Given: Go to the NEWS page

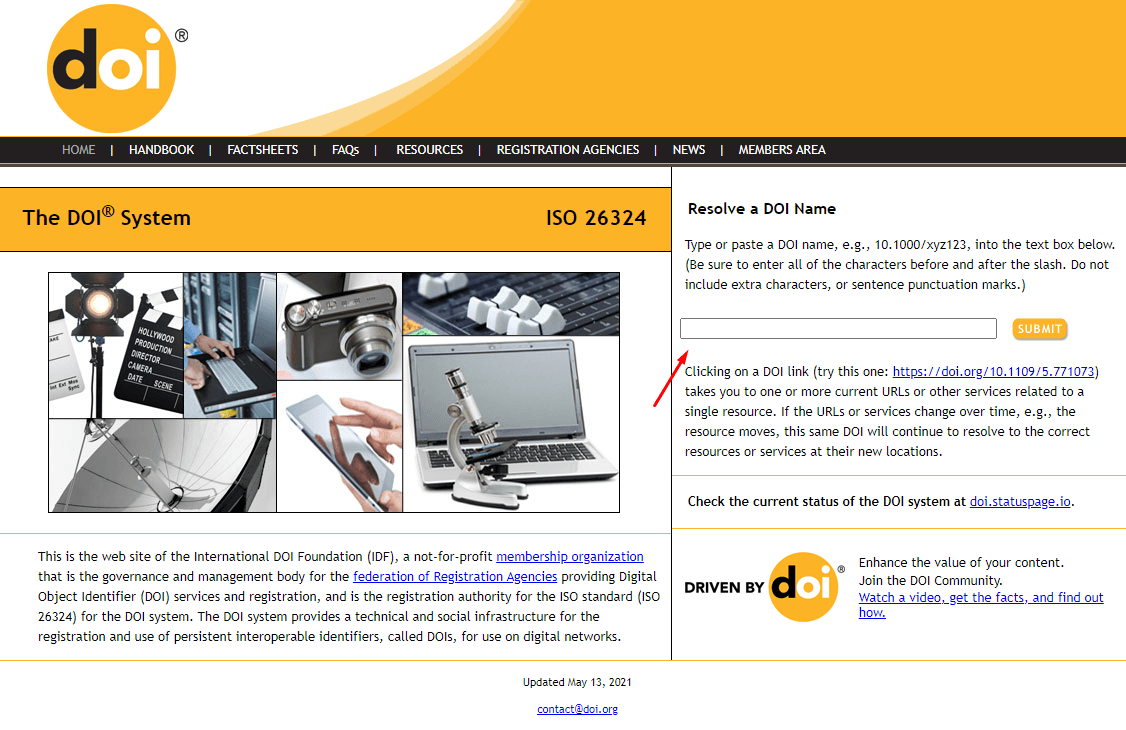Looking at the screenshot, I should pos(689,150).
